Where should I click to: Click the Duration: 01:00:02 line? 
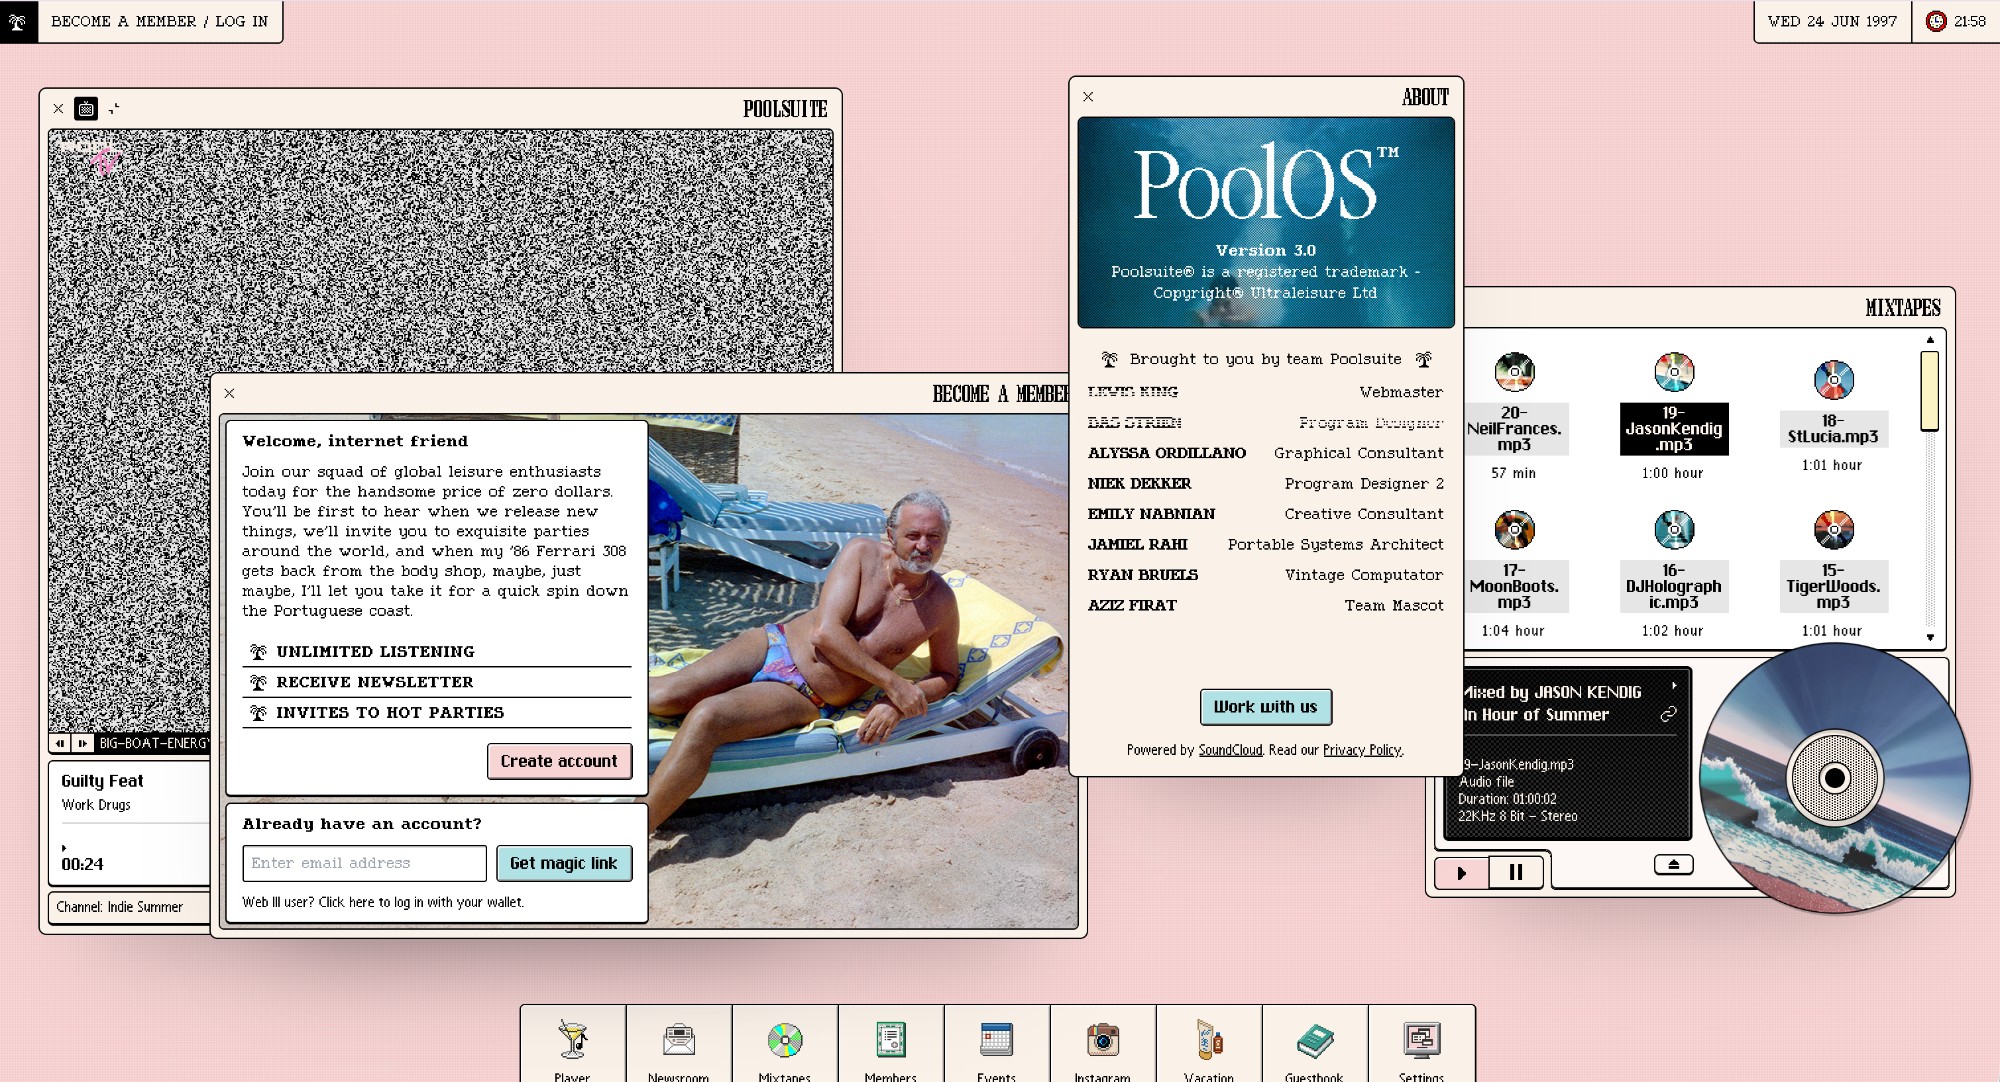click(x=1507, y=799)
